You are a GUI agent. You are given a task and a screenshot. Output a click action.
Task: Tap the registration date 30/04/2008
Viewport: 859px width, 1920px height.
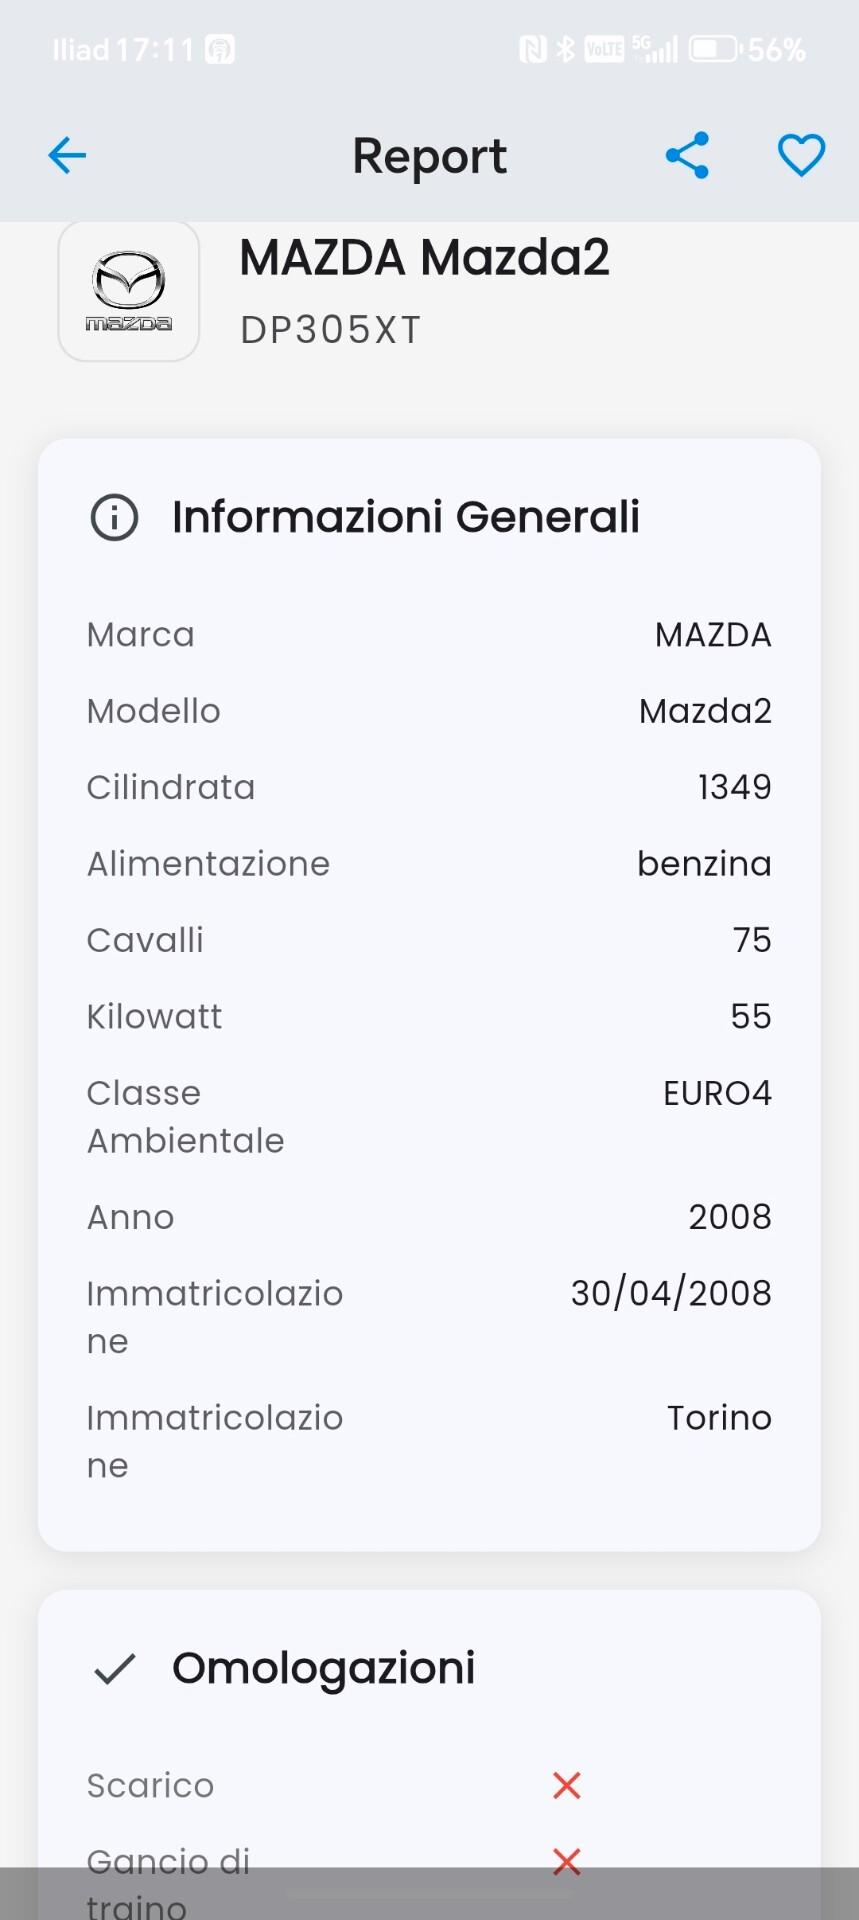671,1293
